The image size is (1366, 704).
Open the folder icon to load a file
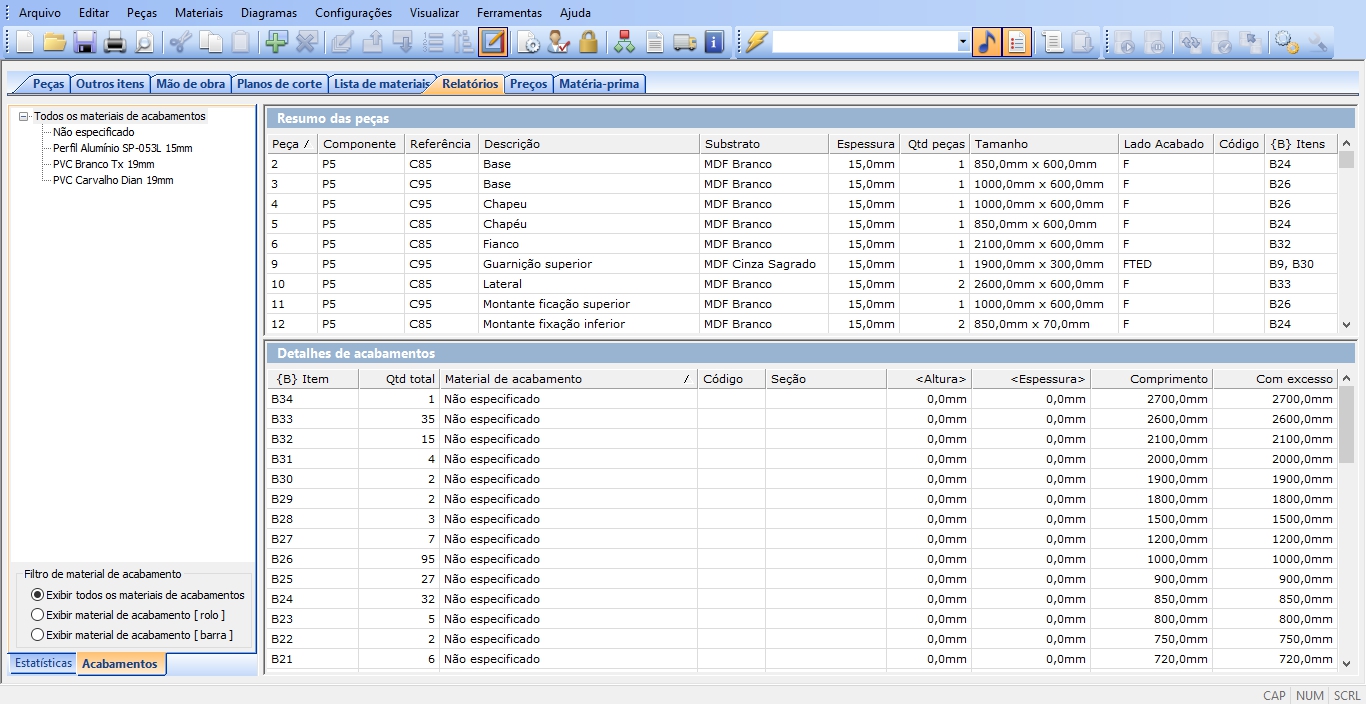[x=54, y=42]
